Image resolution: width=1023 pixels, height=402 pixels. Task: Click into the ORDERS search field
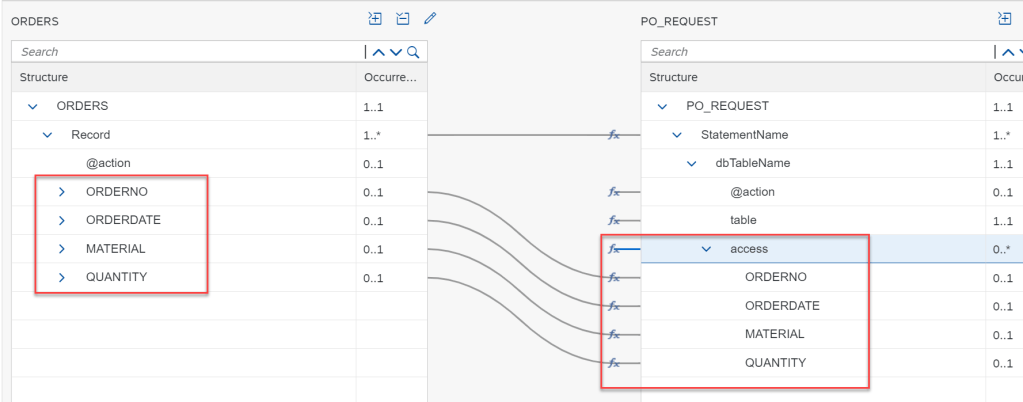point(185,52)
